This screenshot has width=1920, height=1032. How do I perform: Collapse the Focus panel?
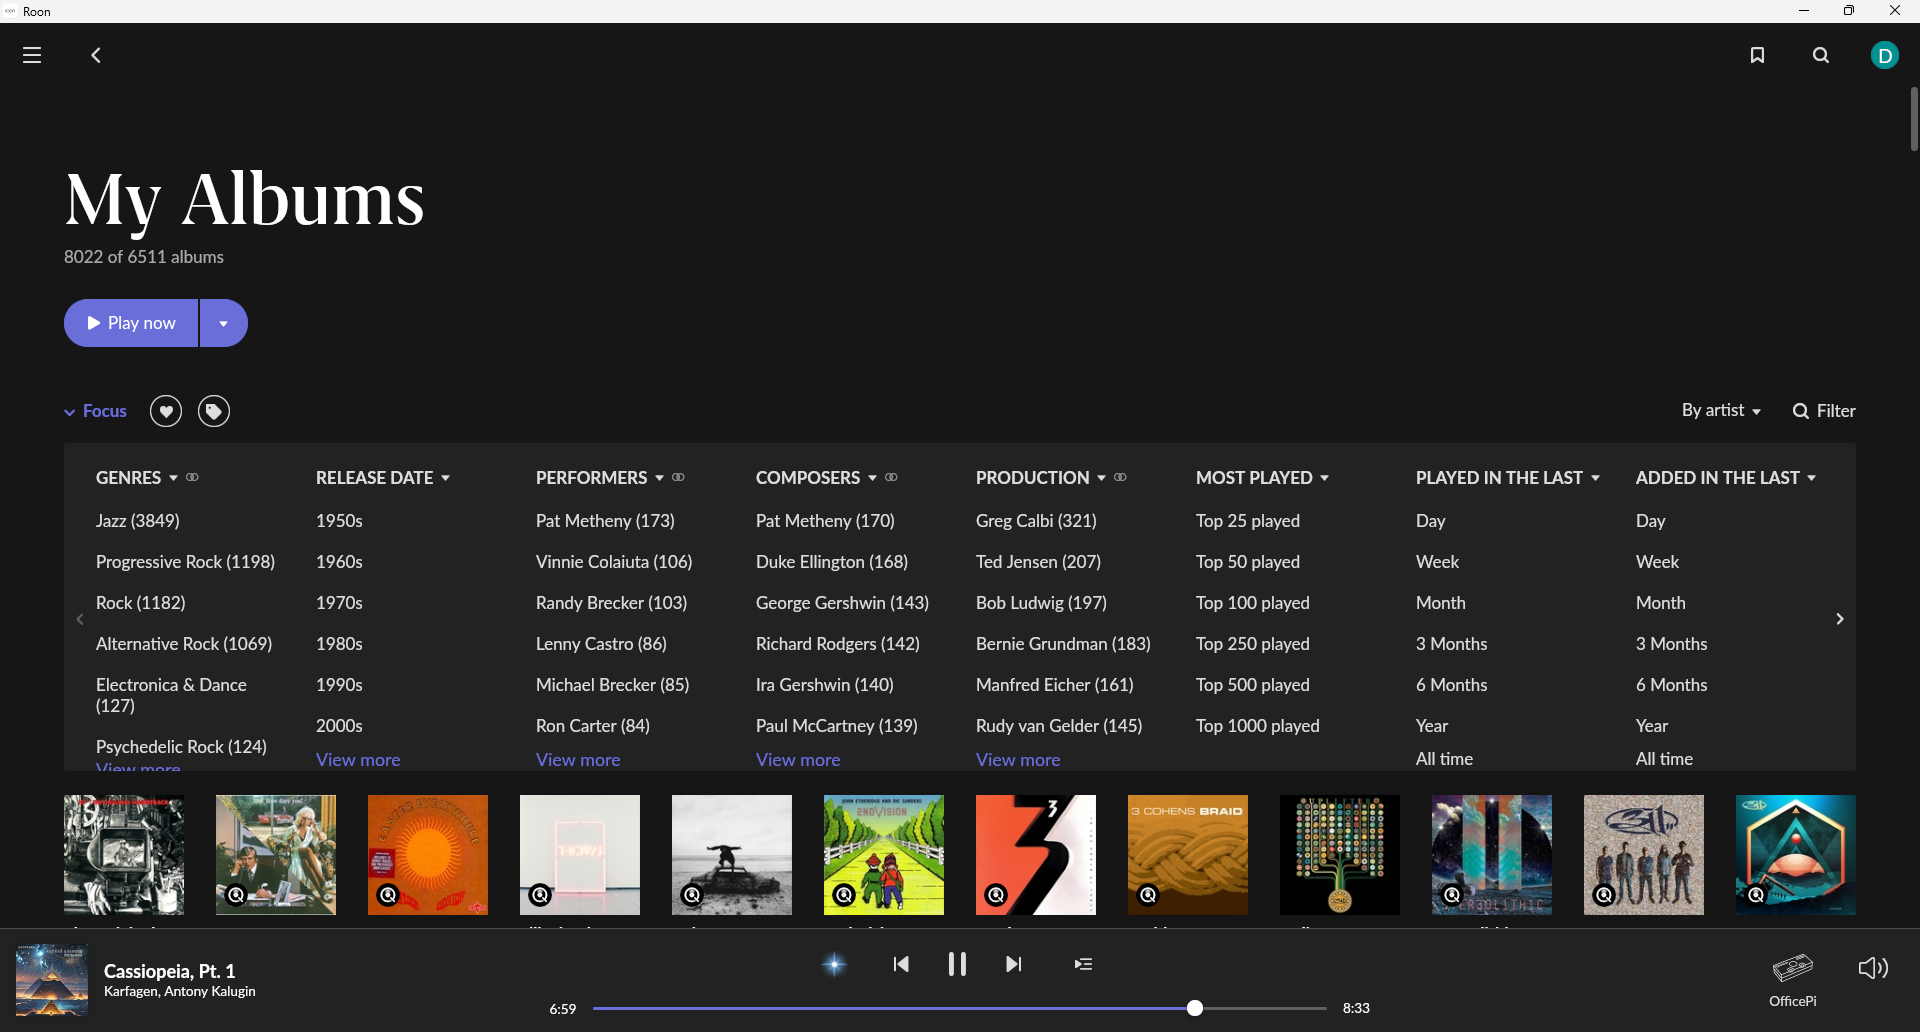coord(95,411)
